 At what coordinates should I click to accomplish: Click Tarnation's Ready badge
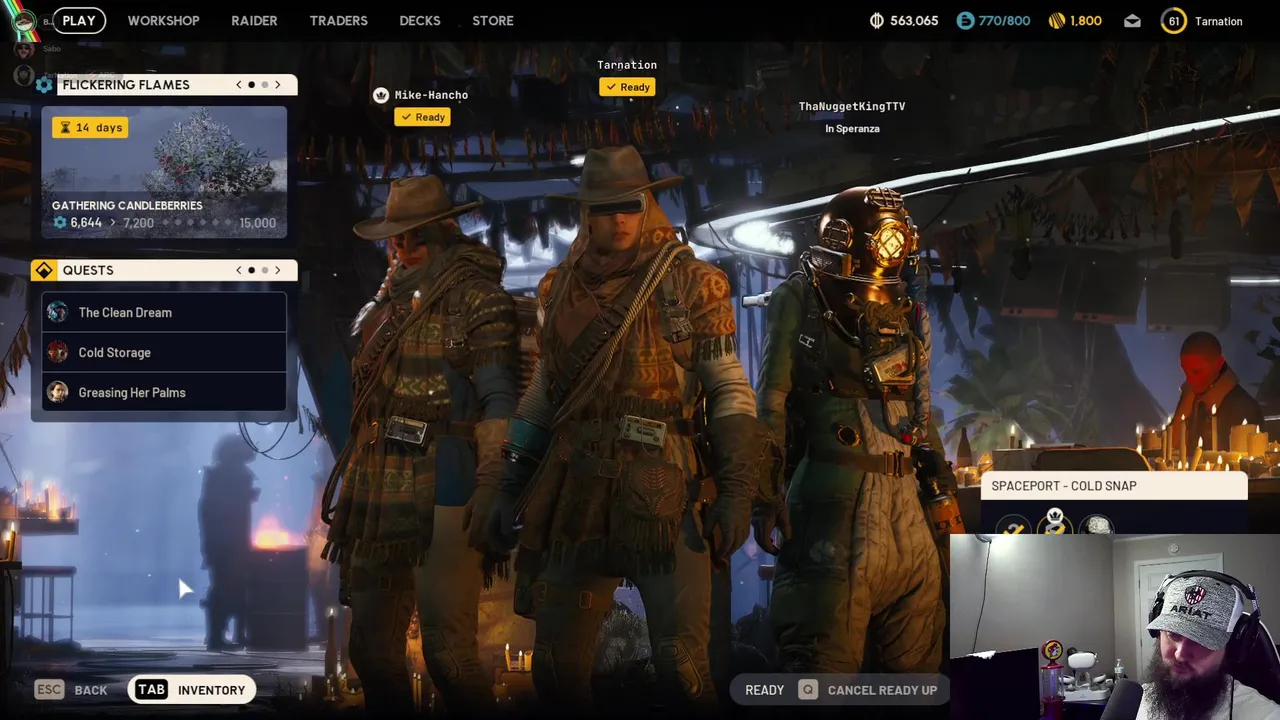pyautogui.click(x=628, y=87)
